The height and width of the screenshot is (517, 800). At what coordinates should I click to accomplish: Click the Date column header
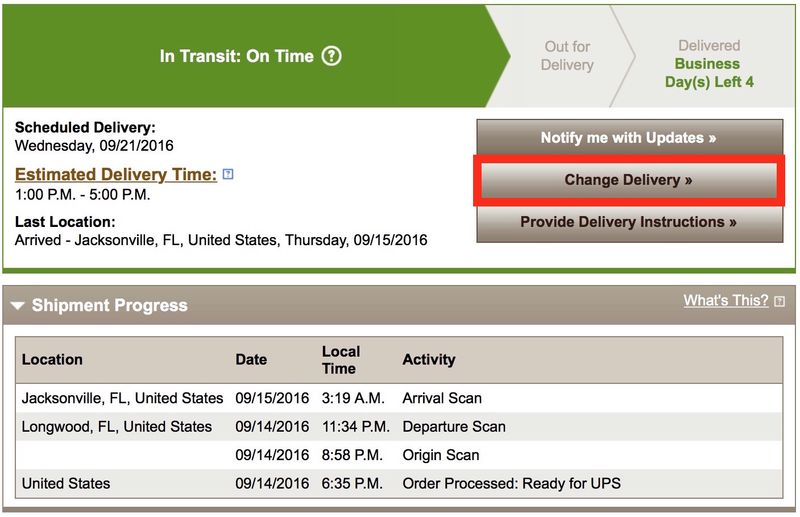point(251,359)
